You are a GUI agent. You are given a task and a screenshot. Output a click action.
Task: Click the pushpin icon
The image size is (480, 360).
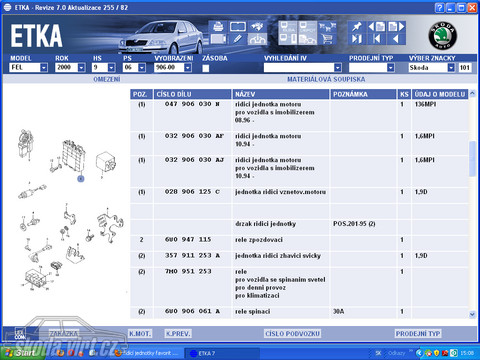(x=357, y=27)
